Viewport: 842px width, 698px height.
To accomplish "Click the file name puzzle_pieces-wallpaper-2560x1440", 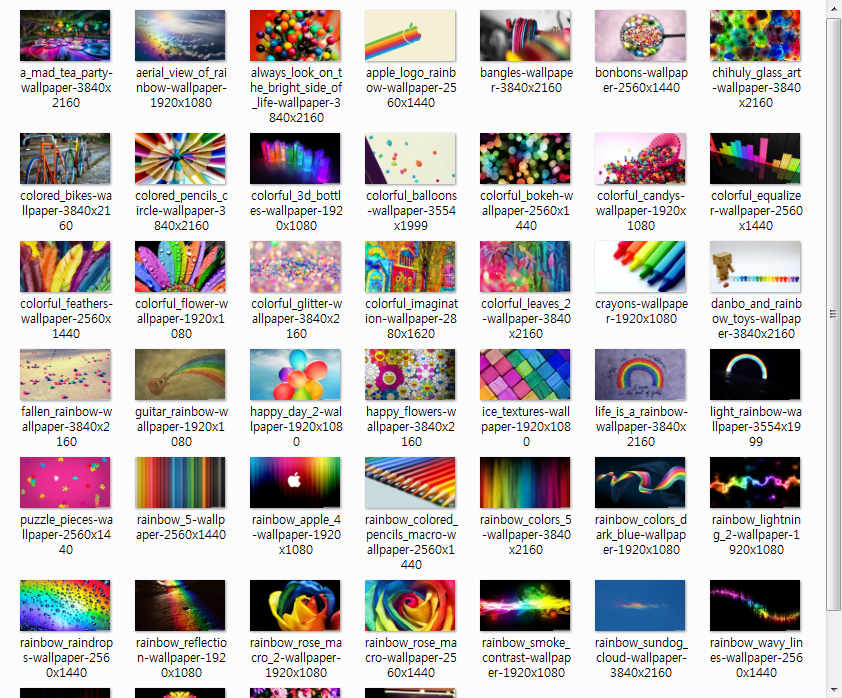I will [x=66, y=534].
